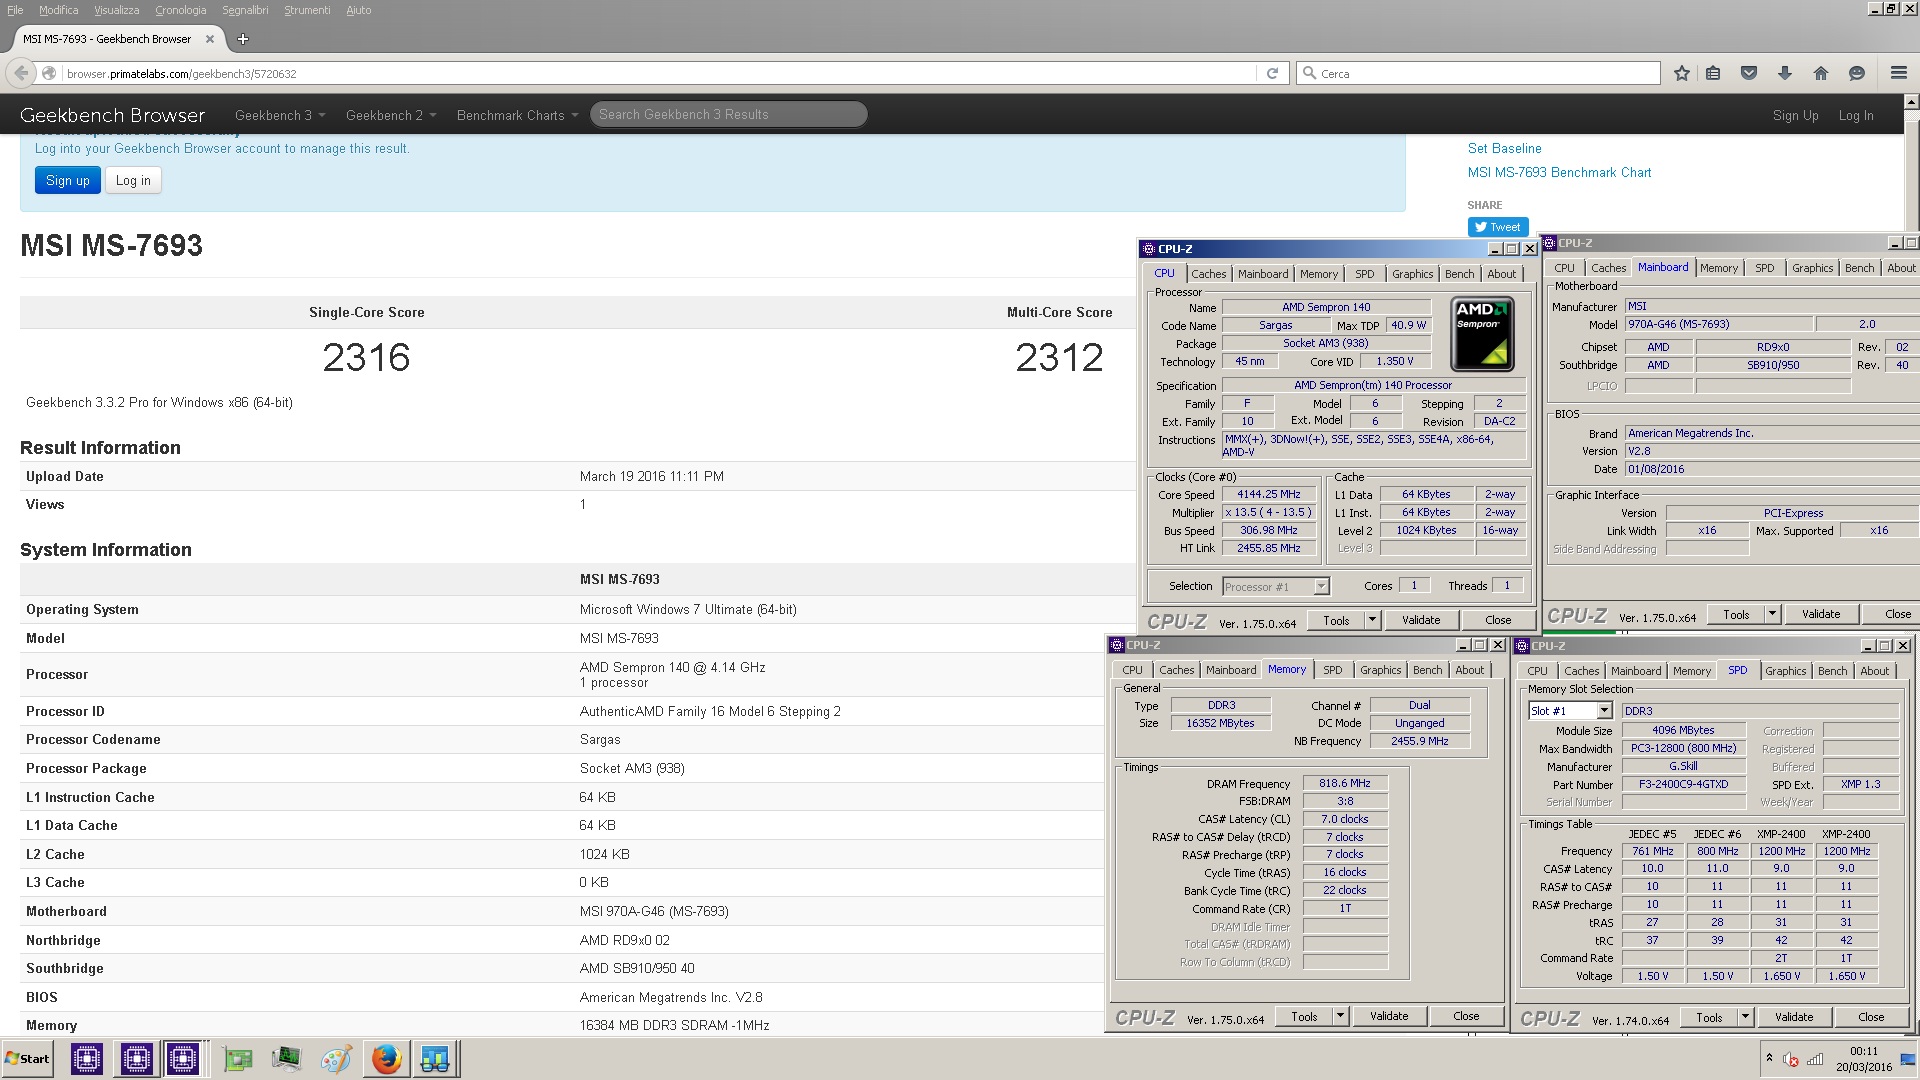Save page to Pocket icon
The image size is (1920, 1080).
(x=1749, y=73)
